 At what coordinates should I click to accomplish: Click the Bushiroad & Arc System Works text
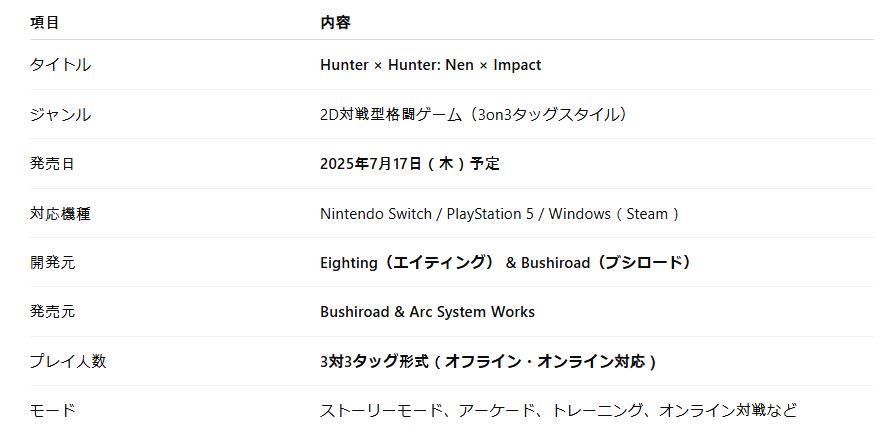click(x=427, y=312)
